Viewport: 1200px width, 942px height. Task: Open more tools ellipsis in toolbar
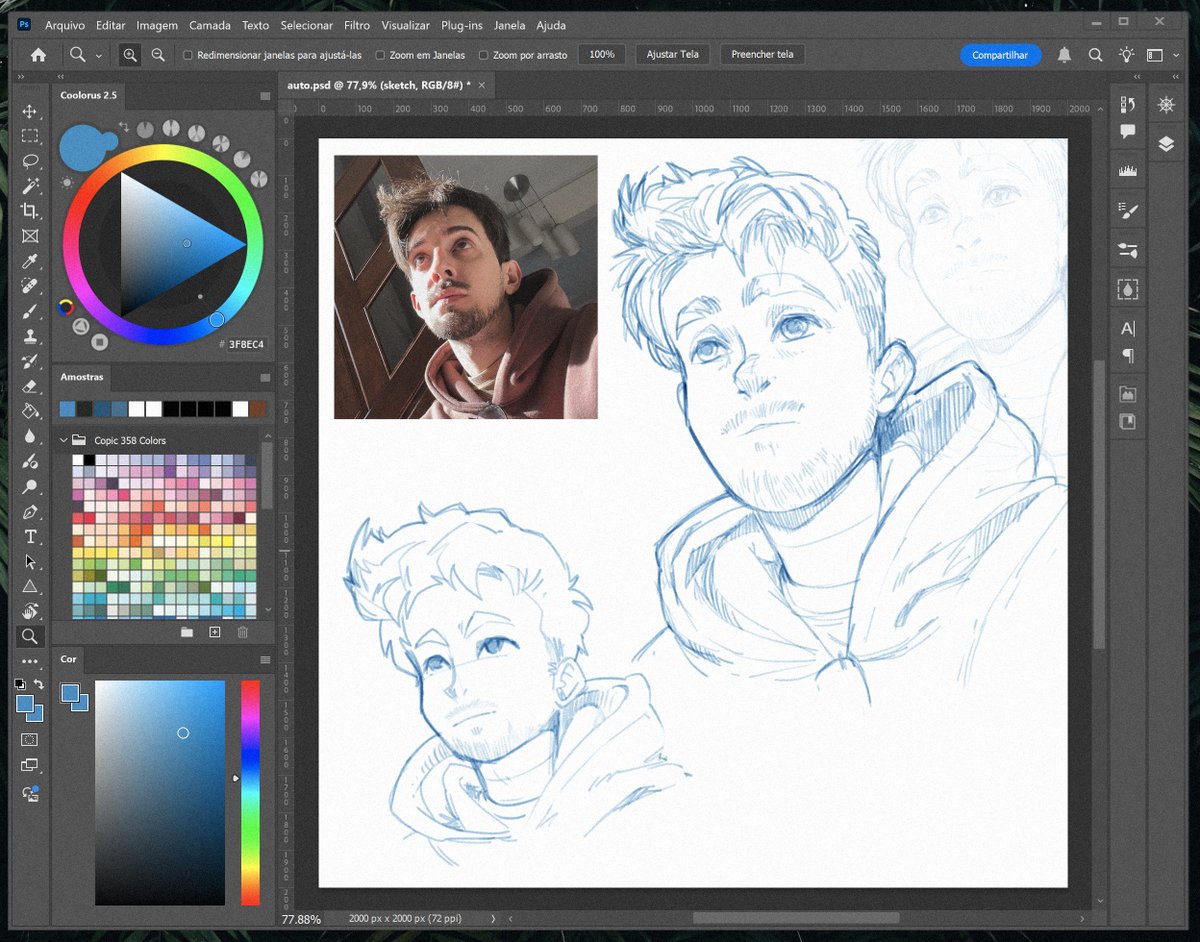coord(30,661)
